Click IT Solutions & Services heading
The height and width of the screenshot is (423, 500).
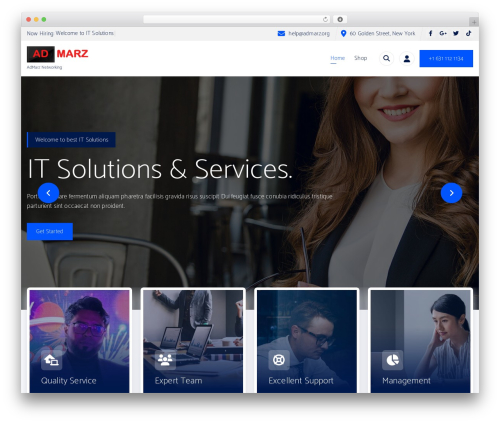point(160,169)
